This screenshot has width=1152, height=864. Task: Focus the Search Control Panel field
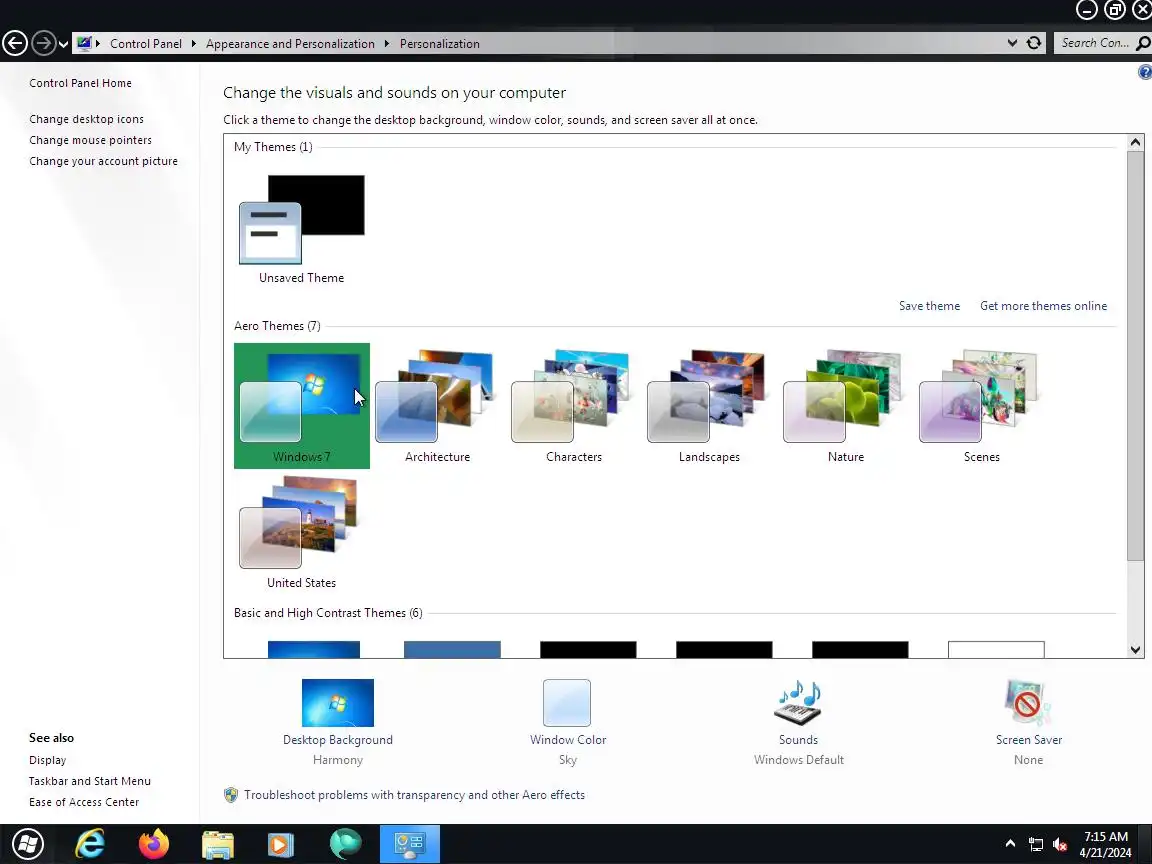[x=1095, y=43]
